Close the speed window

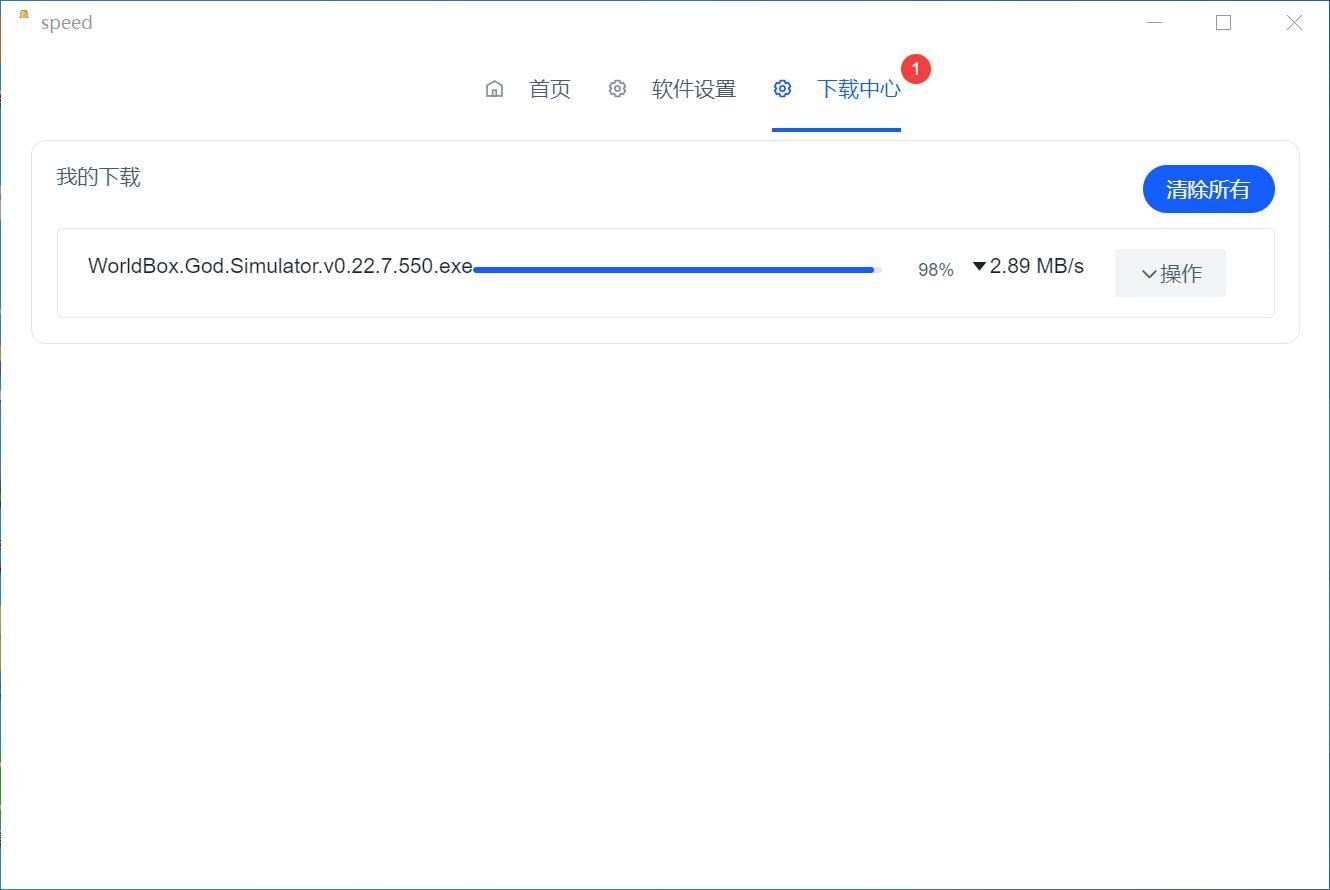click(x=1294, y=22)
